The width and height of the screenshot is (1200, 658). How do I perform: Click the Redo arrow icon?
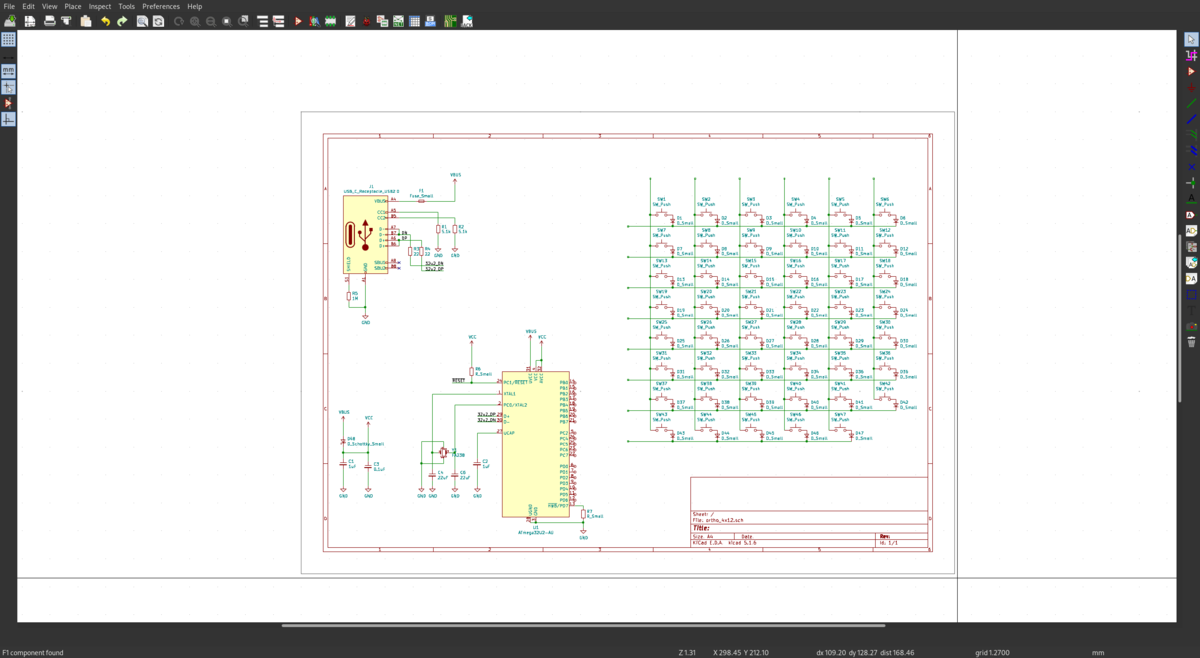122,20
